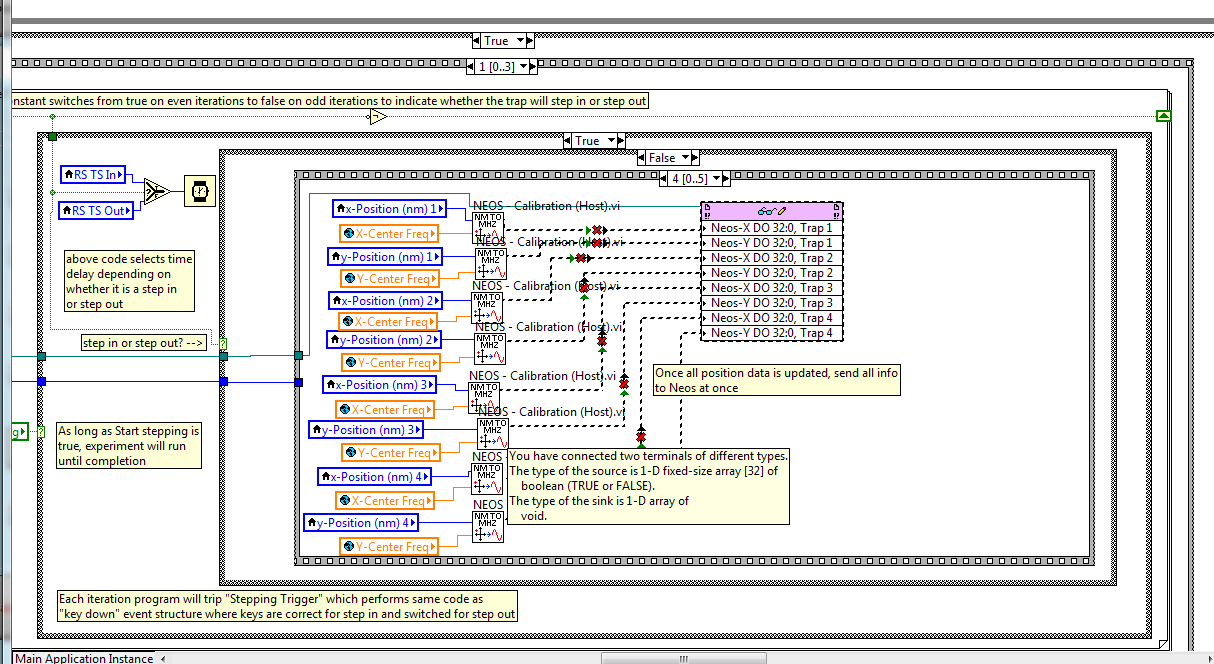Click the 'step in or step out? -->' comment label
The width and height of the screenshot is (1214, 664).
[x=144, y=343]
